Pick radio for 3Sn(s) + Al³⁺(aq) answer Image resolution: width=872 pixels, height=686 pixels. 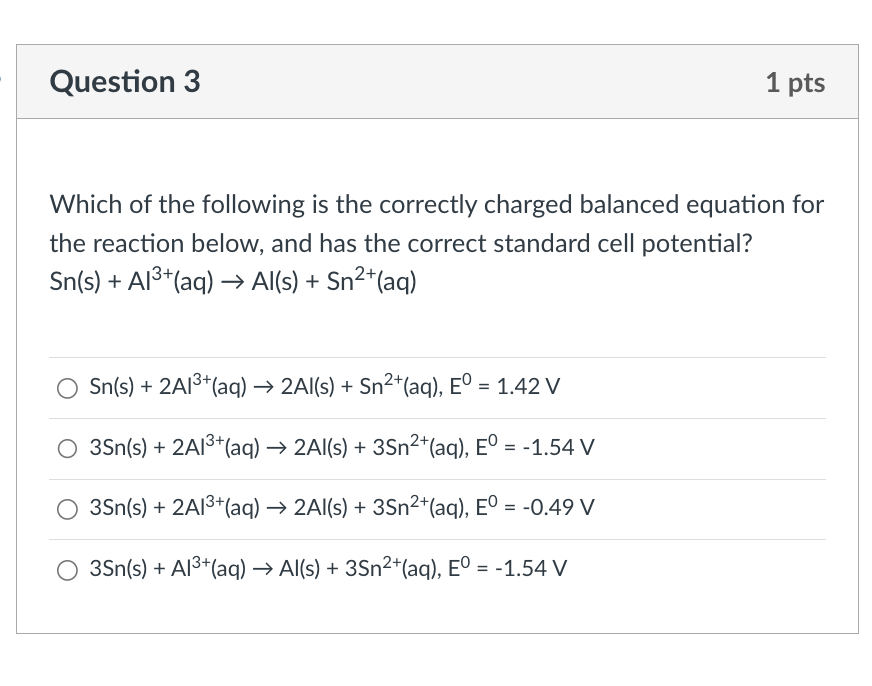[66, 569]
